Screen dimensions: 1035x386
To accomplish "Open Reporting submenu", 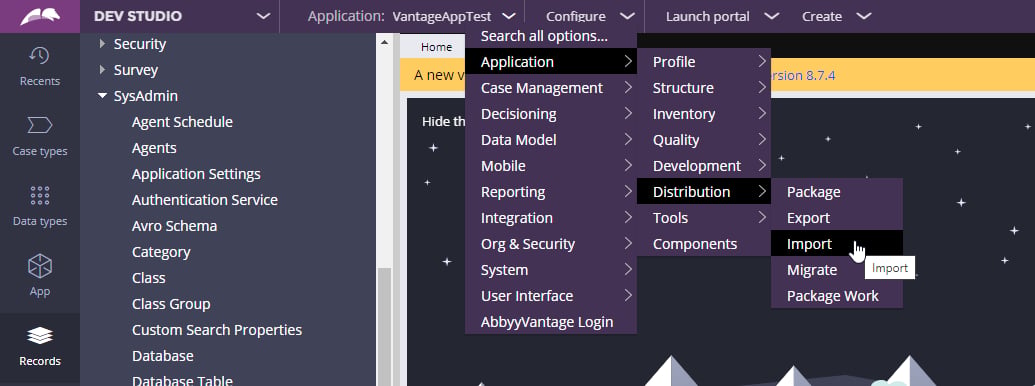I will click(x=551, y=192).
